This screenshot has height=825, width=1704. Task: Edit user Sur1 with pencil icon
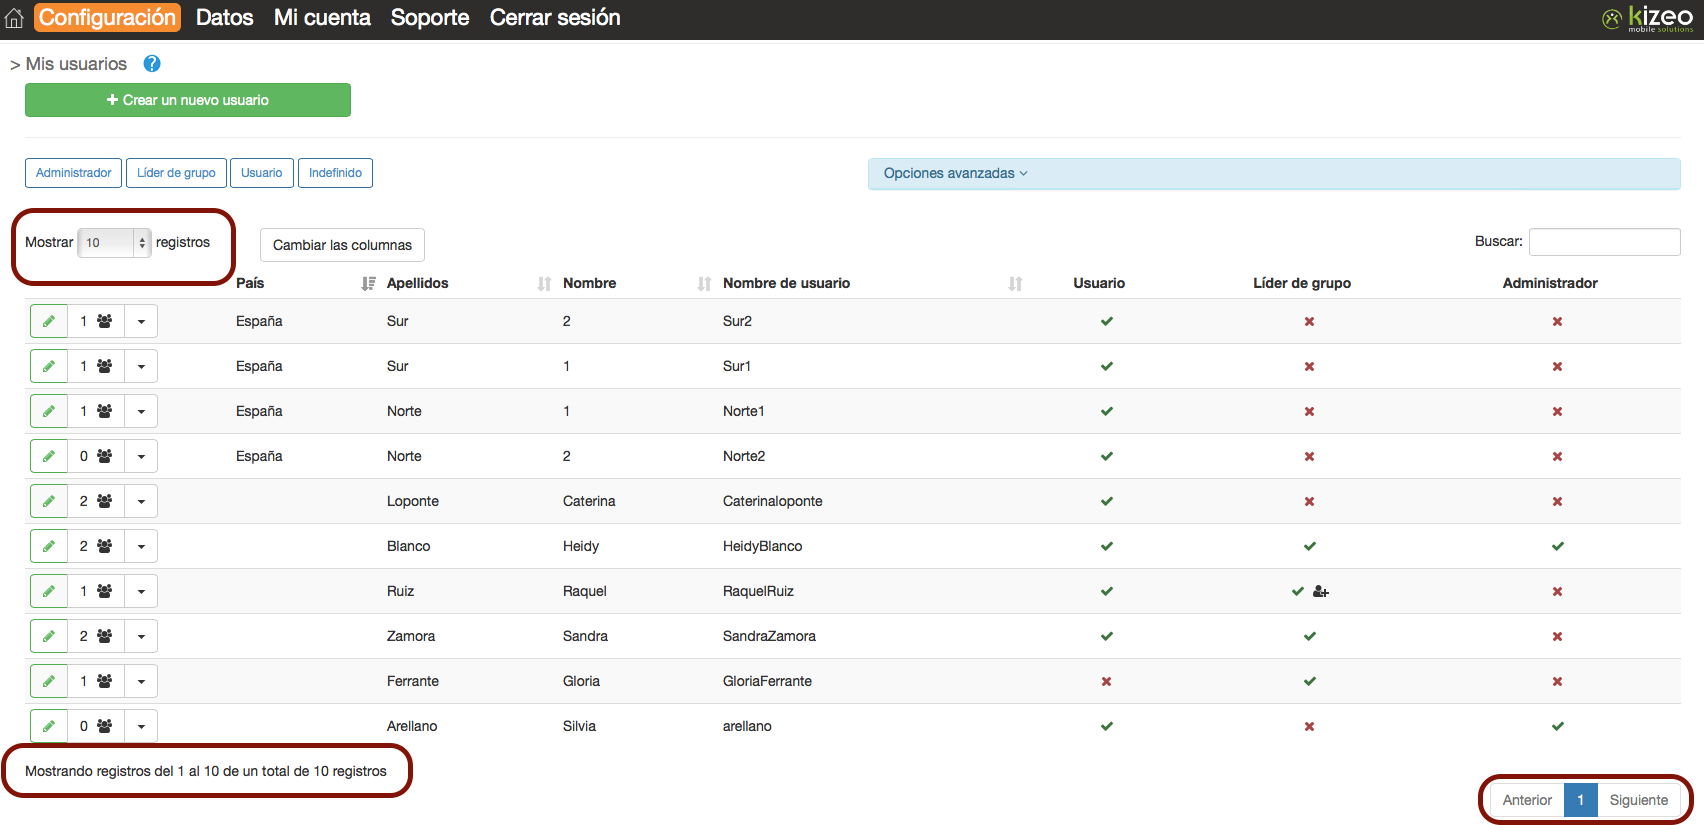(x=49, y=366)
